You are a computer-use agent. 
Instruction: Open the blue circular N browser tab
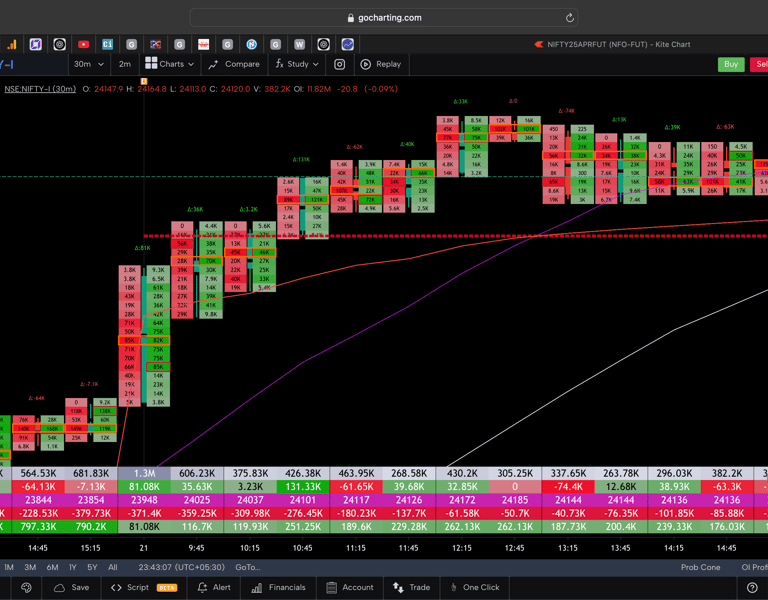coord(251,45)
